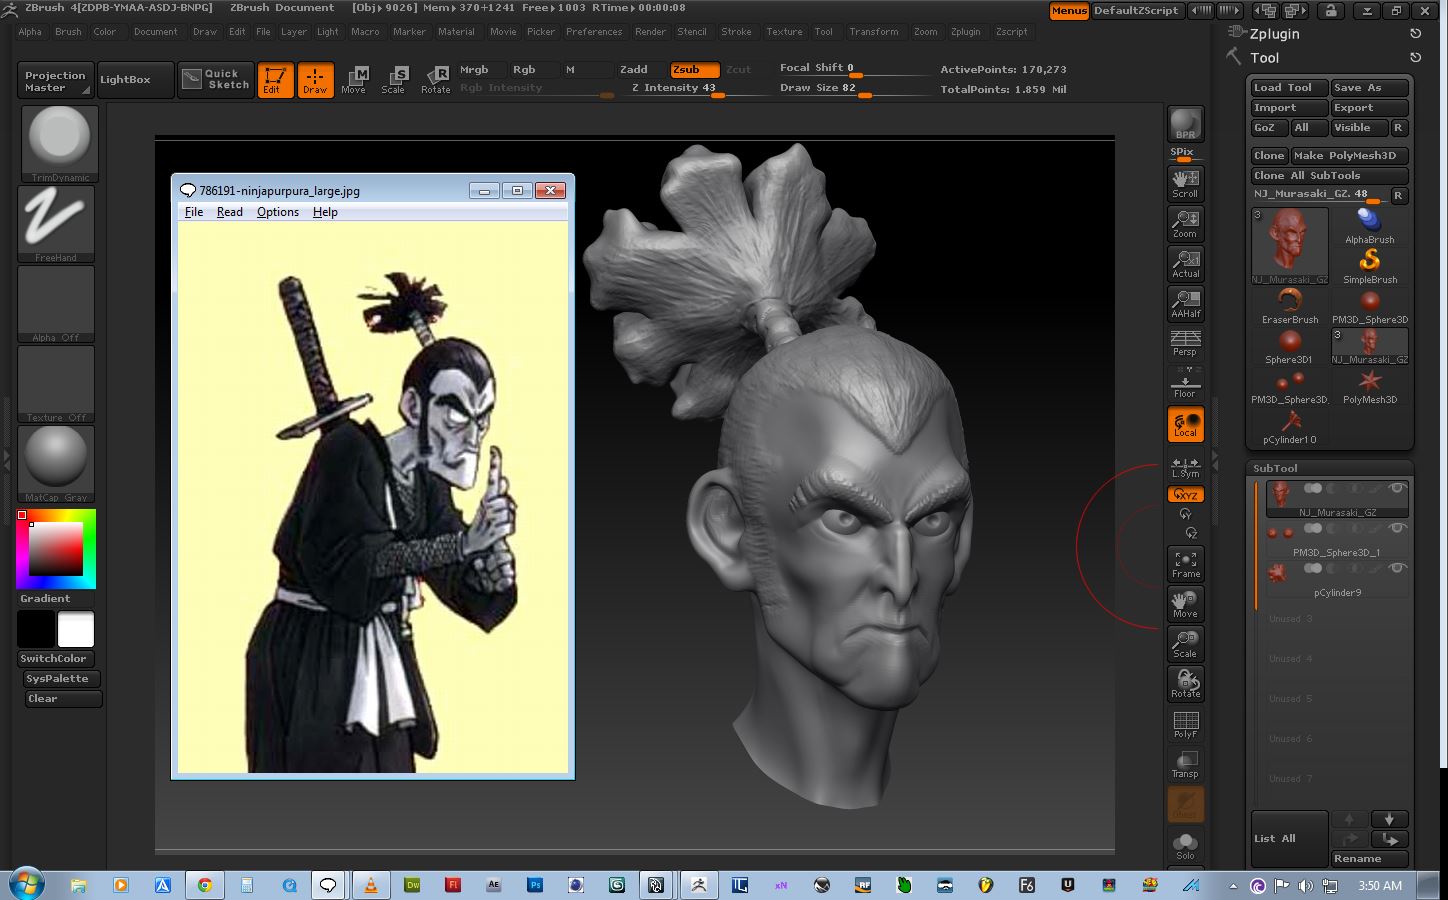Screen dimensions: 1448x900
Task: Open Projection Master
Action: point(55,80)
